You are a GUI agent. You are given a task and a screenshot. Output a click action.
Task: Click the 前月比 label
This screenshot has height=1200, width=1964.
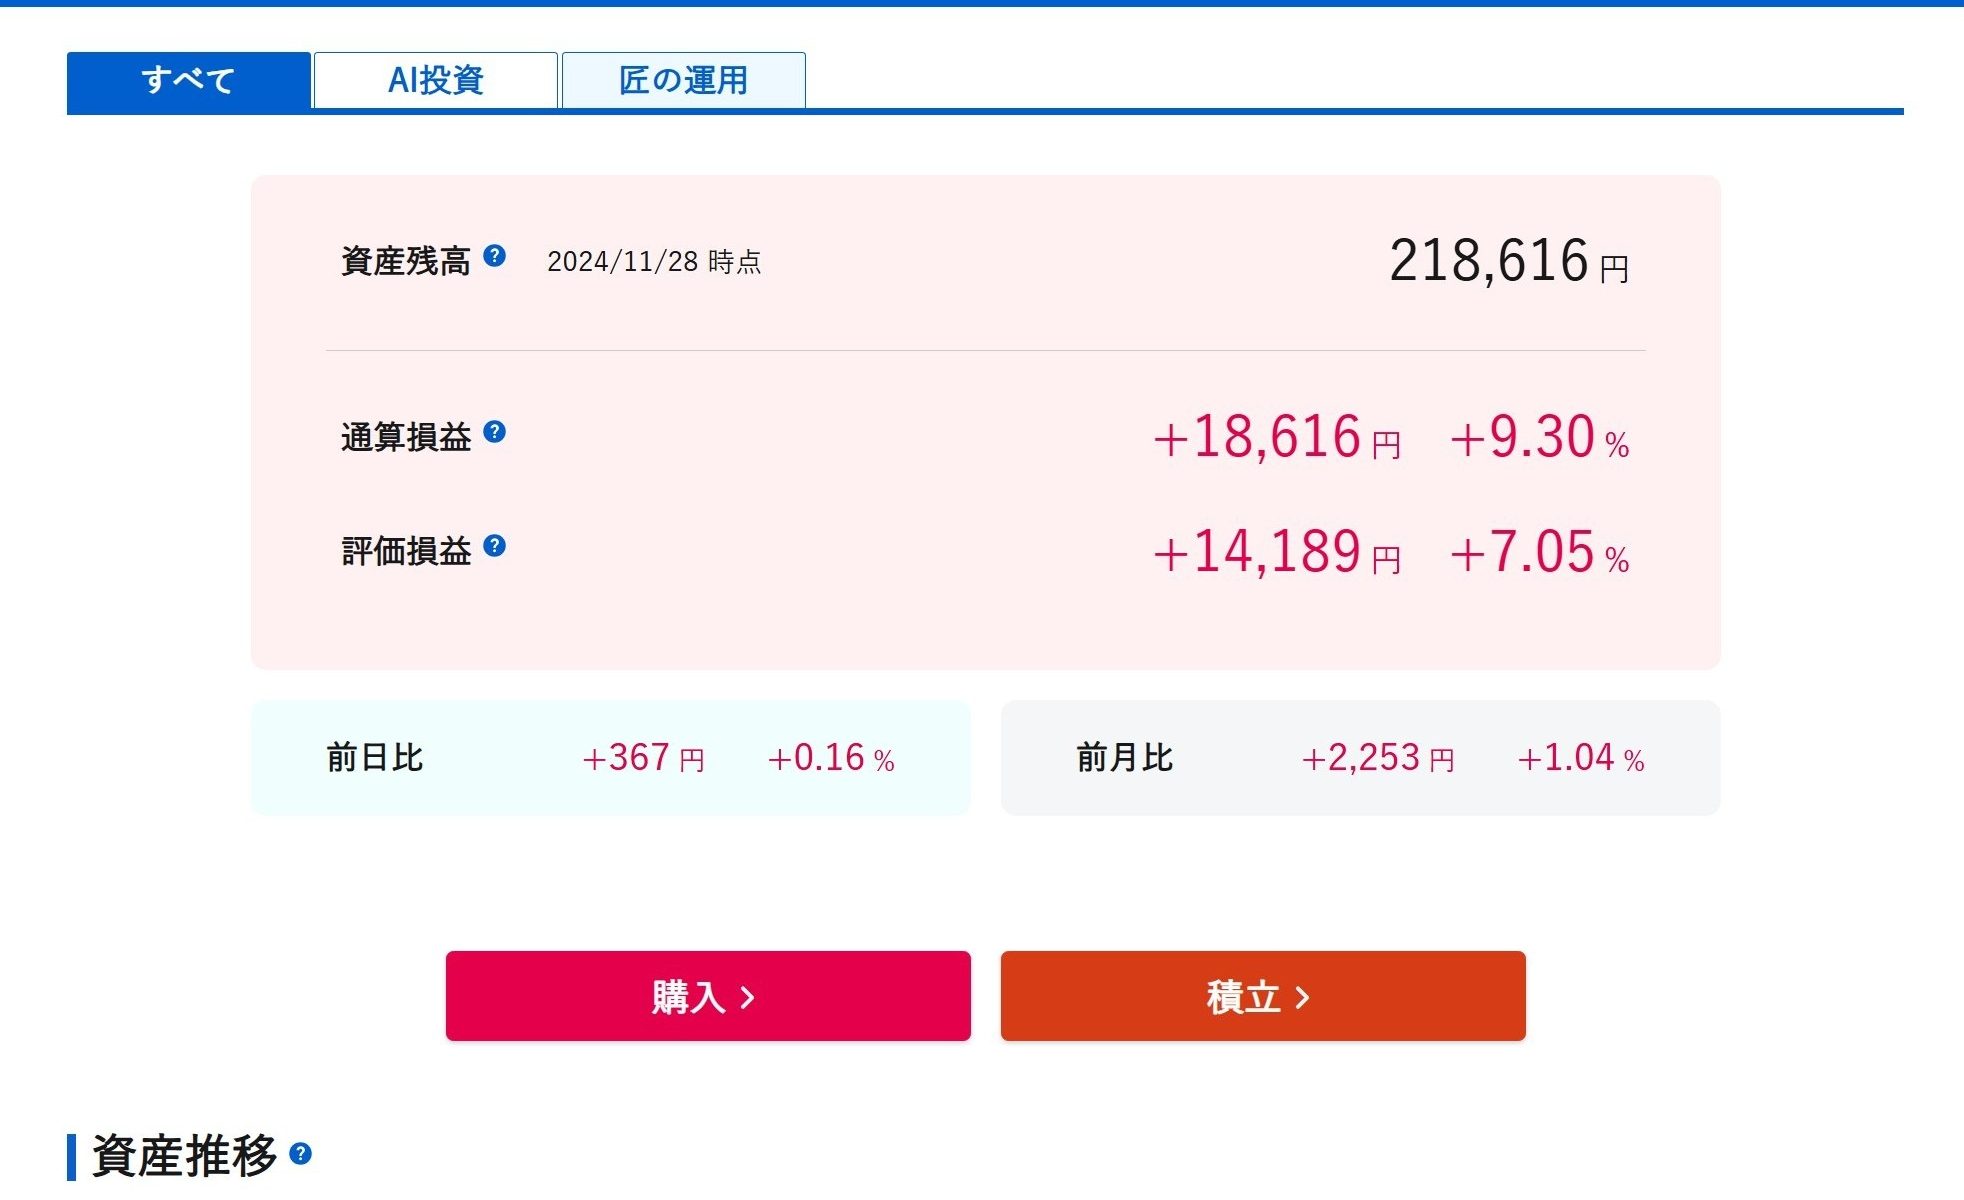pyautogui.click(x=1124, y=758)
